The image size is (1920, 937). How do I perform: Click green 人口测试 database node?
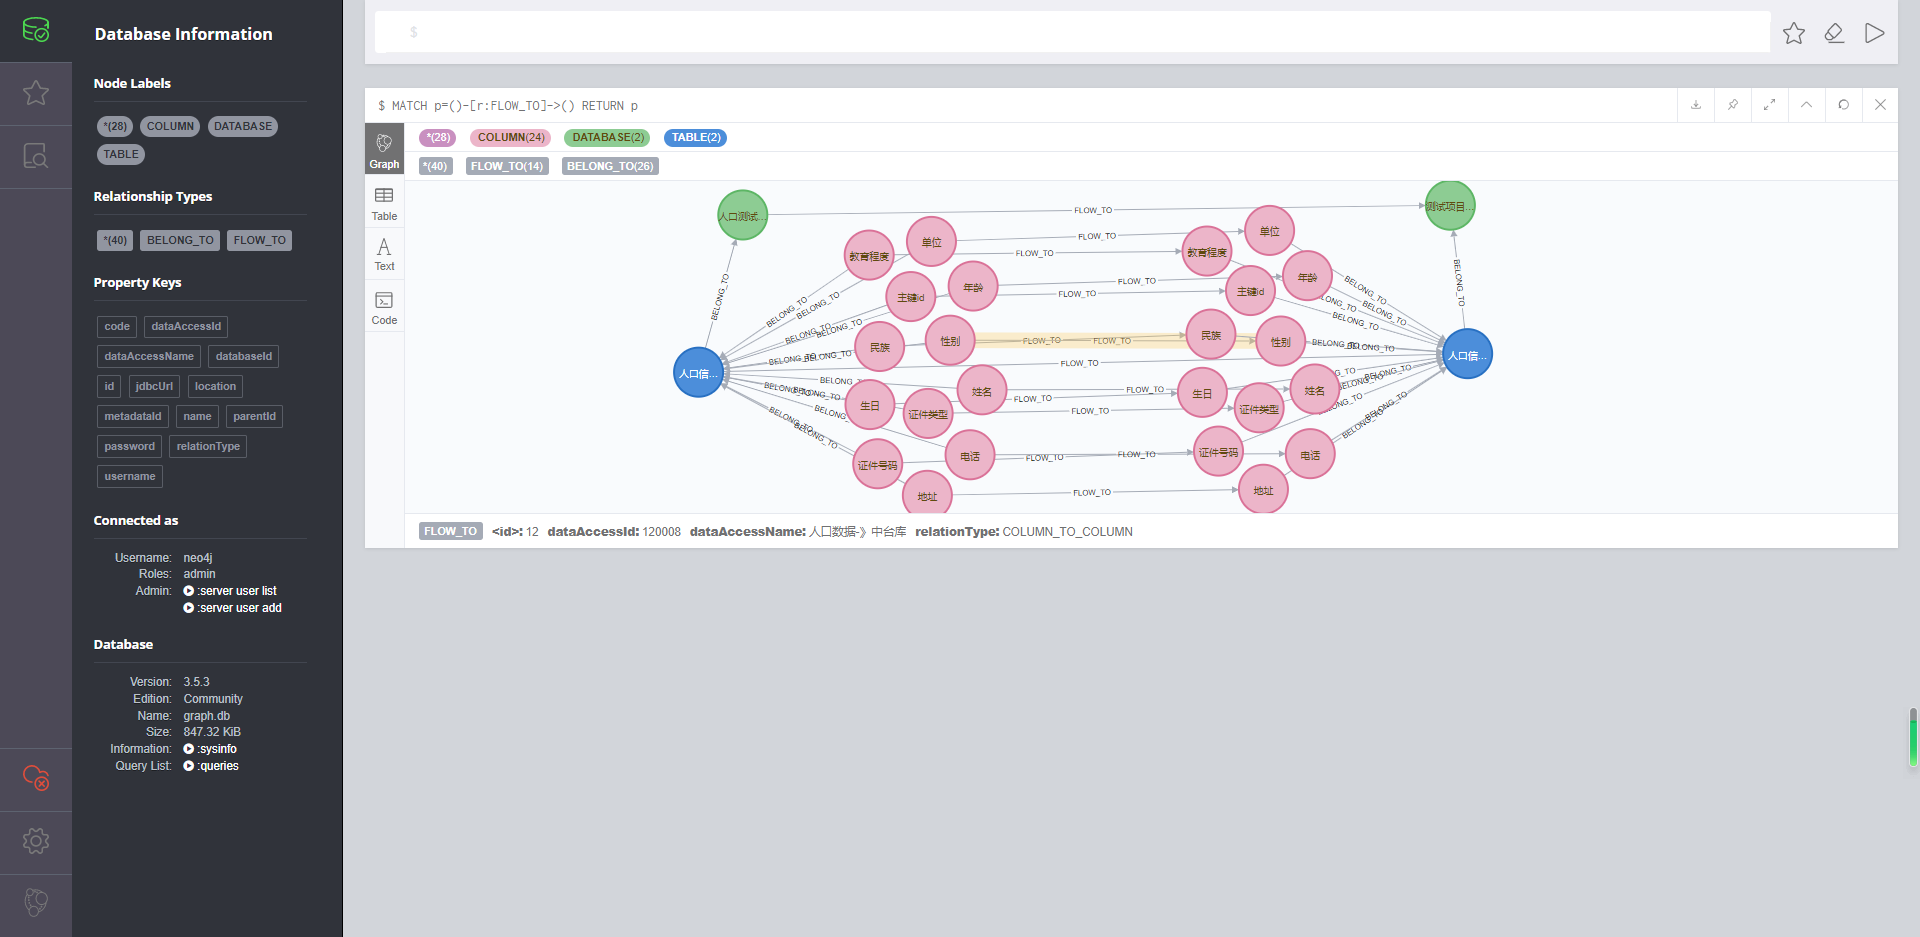(742, 215)
